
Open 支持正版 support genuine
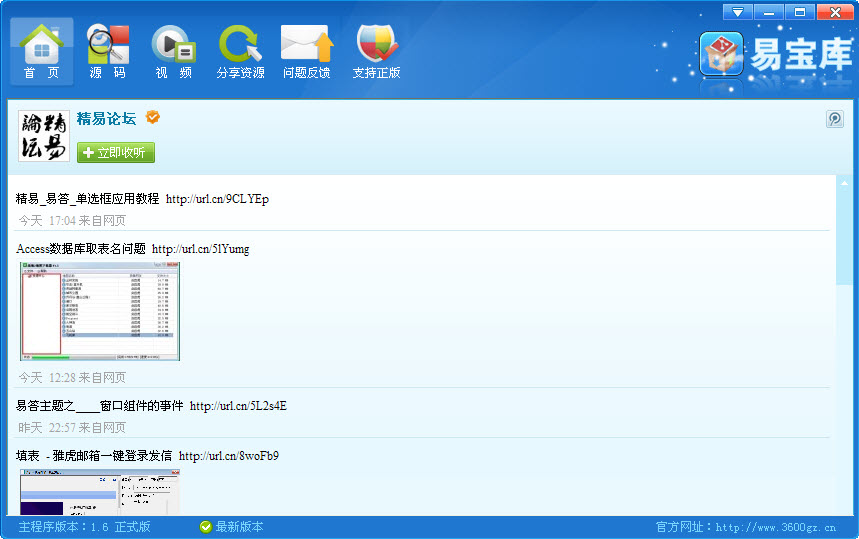click(376, 51)
